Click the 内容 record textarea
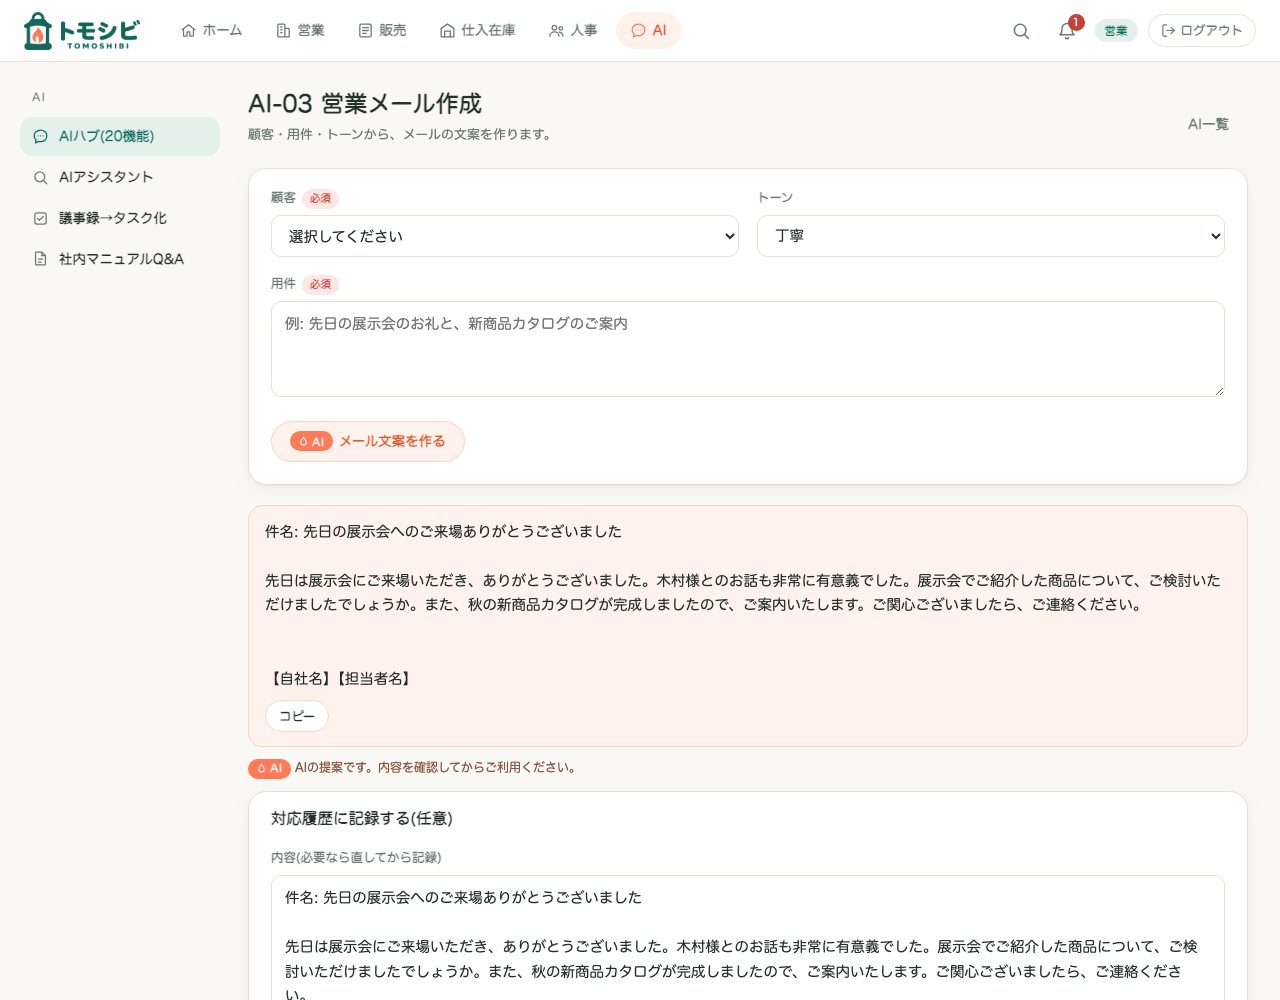 [x=748, y=938]
